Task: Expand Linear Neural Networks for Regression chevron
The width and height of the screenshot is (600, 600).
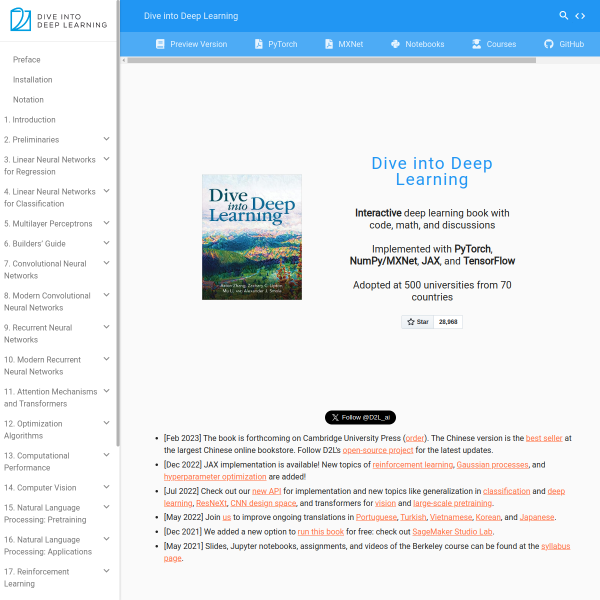Action: pyautogui.click(x=107, y=159)
